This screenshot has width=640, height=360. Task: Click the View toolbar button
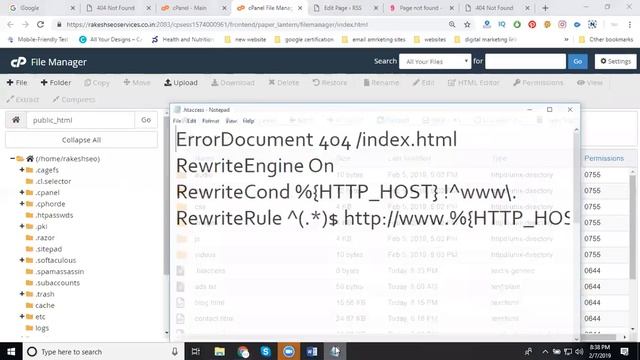(x=590, y=82)
